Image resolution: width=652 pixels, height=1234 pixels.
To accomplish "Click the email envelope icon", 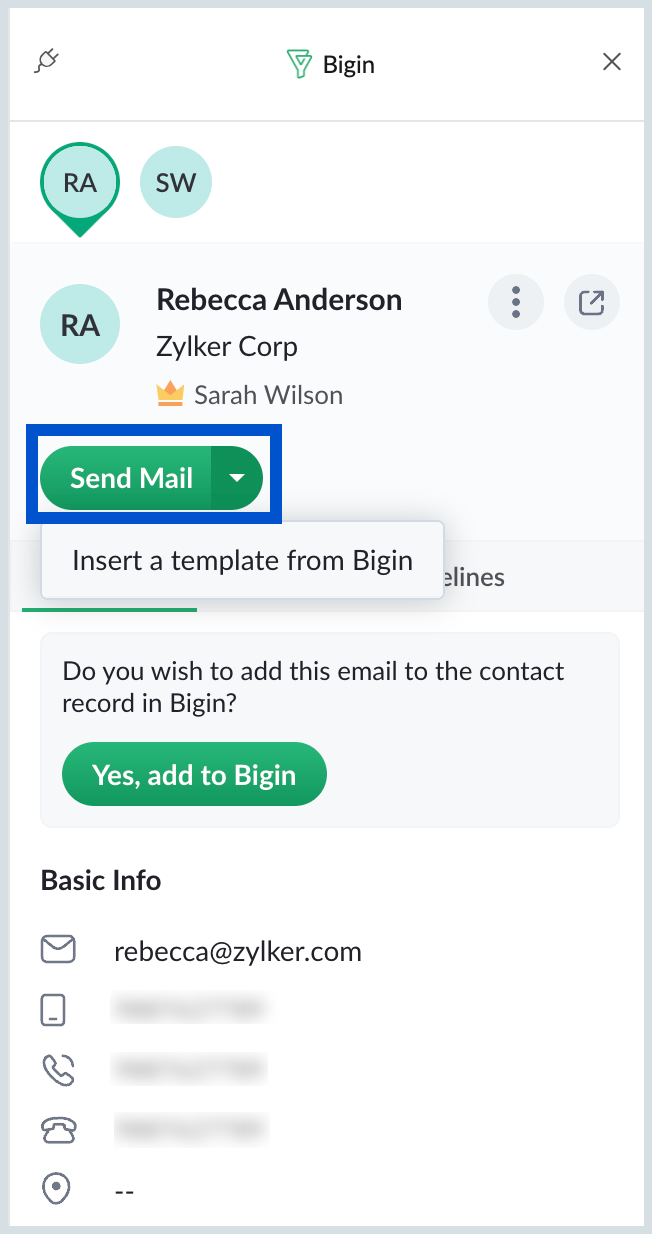I will (58, 949).
